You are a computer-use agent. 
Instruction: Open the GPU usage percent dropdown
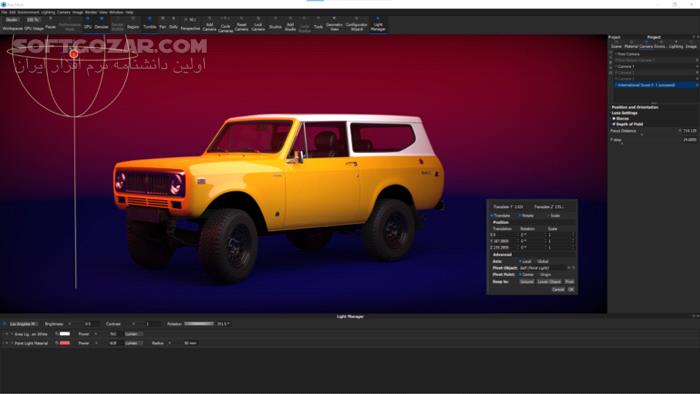point(32,20)
